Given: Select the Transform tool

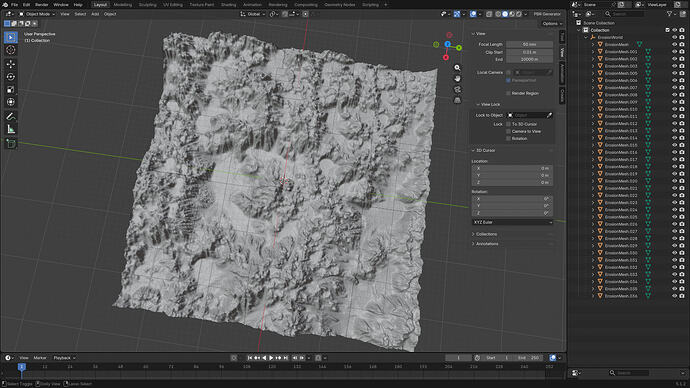Looking at the screenshot, I should [11, 102].
